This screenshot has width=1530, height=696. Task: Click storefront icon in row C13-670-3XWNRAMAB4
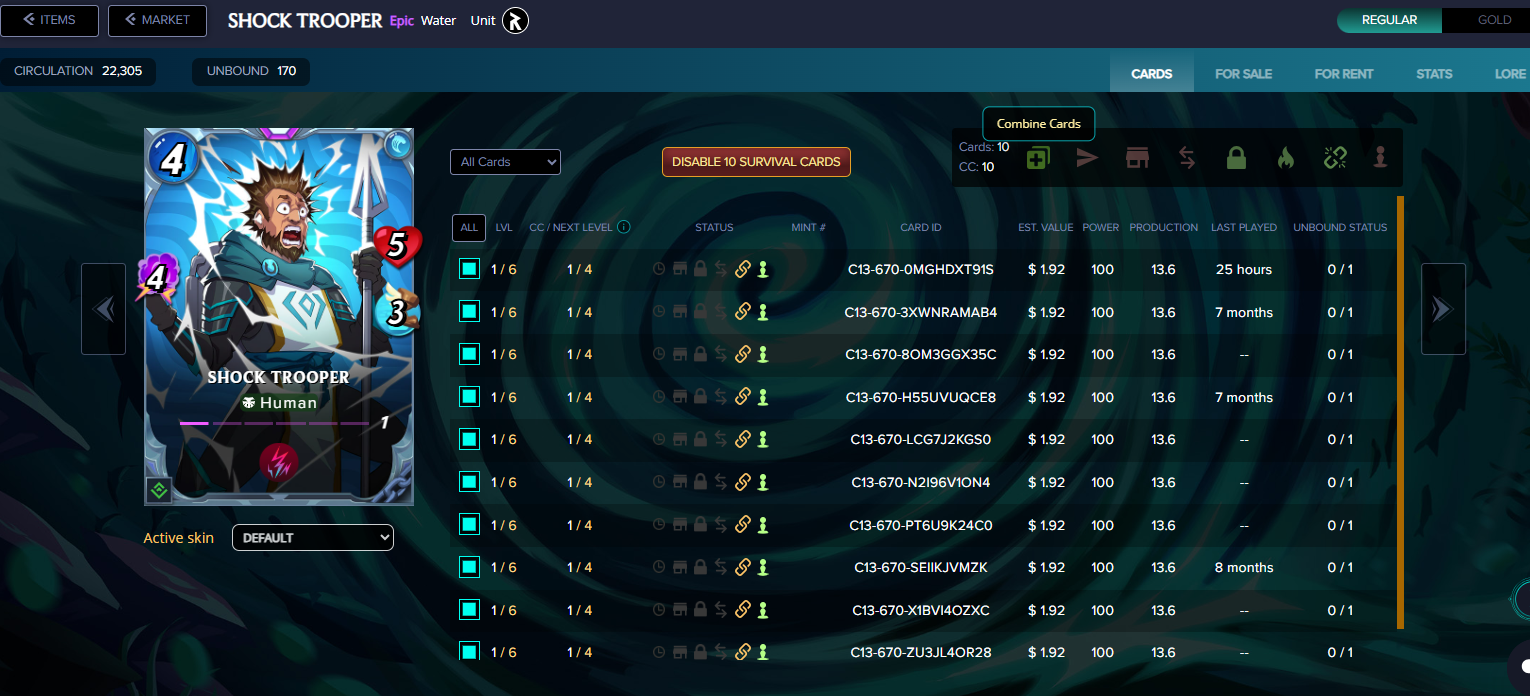tap(680, 312)
